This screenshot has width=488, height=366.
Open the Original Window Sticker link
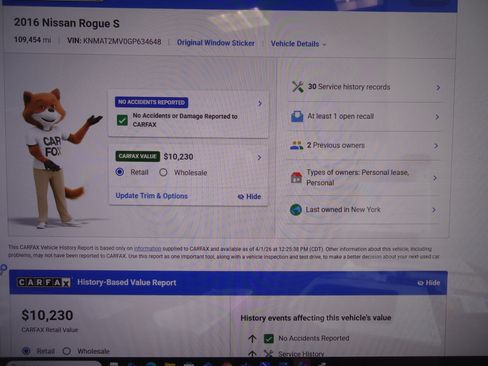click(x=216, y=43)
